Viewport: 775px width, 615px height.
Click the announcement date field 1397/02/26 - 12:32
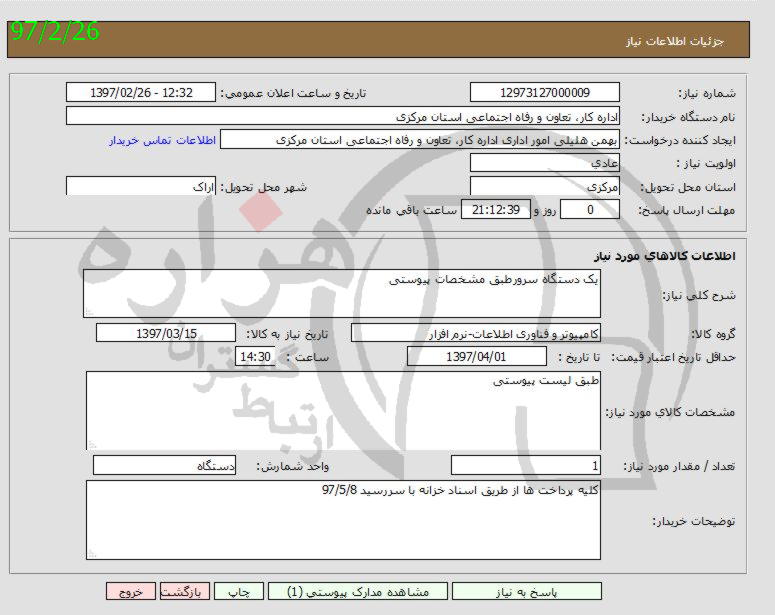(141, 92)
